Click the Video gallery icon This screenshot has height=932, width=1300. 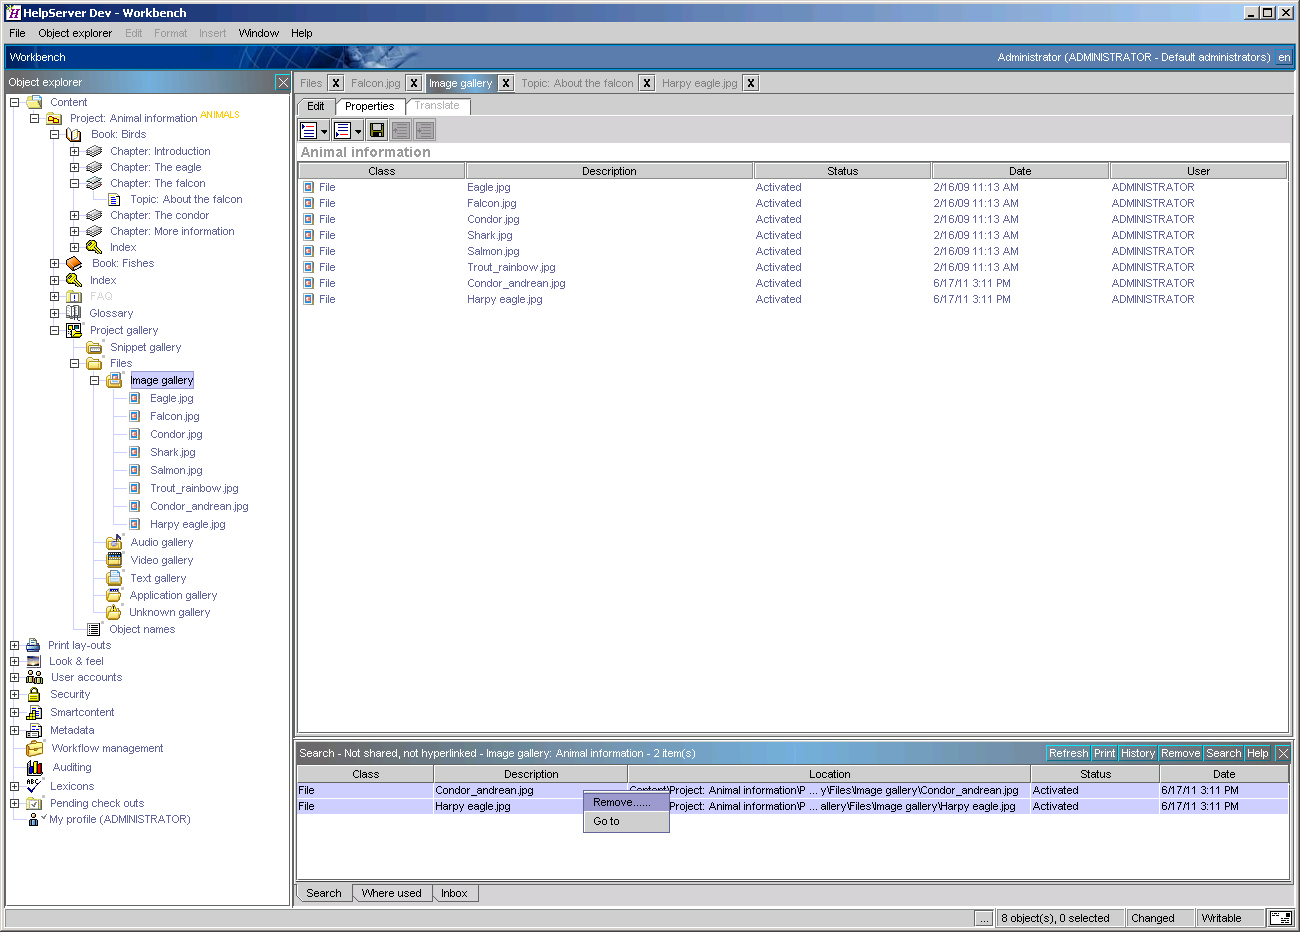tap(113, 559)
